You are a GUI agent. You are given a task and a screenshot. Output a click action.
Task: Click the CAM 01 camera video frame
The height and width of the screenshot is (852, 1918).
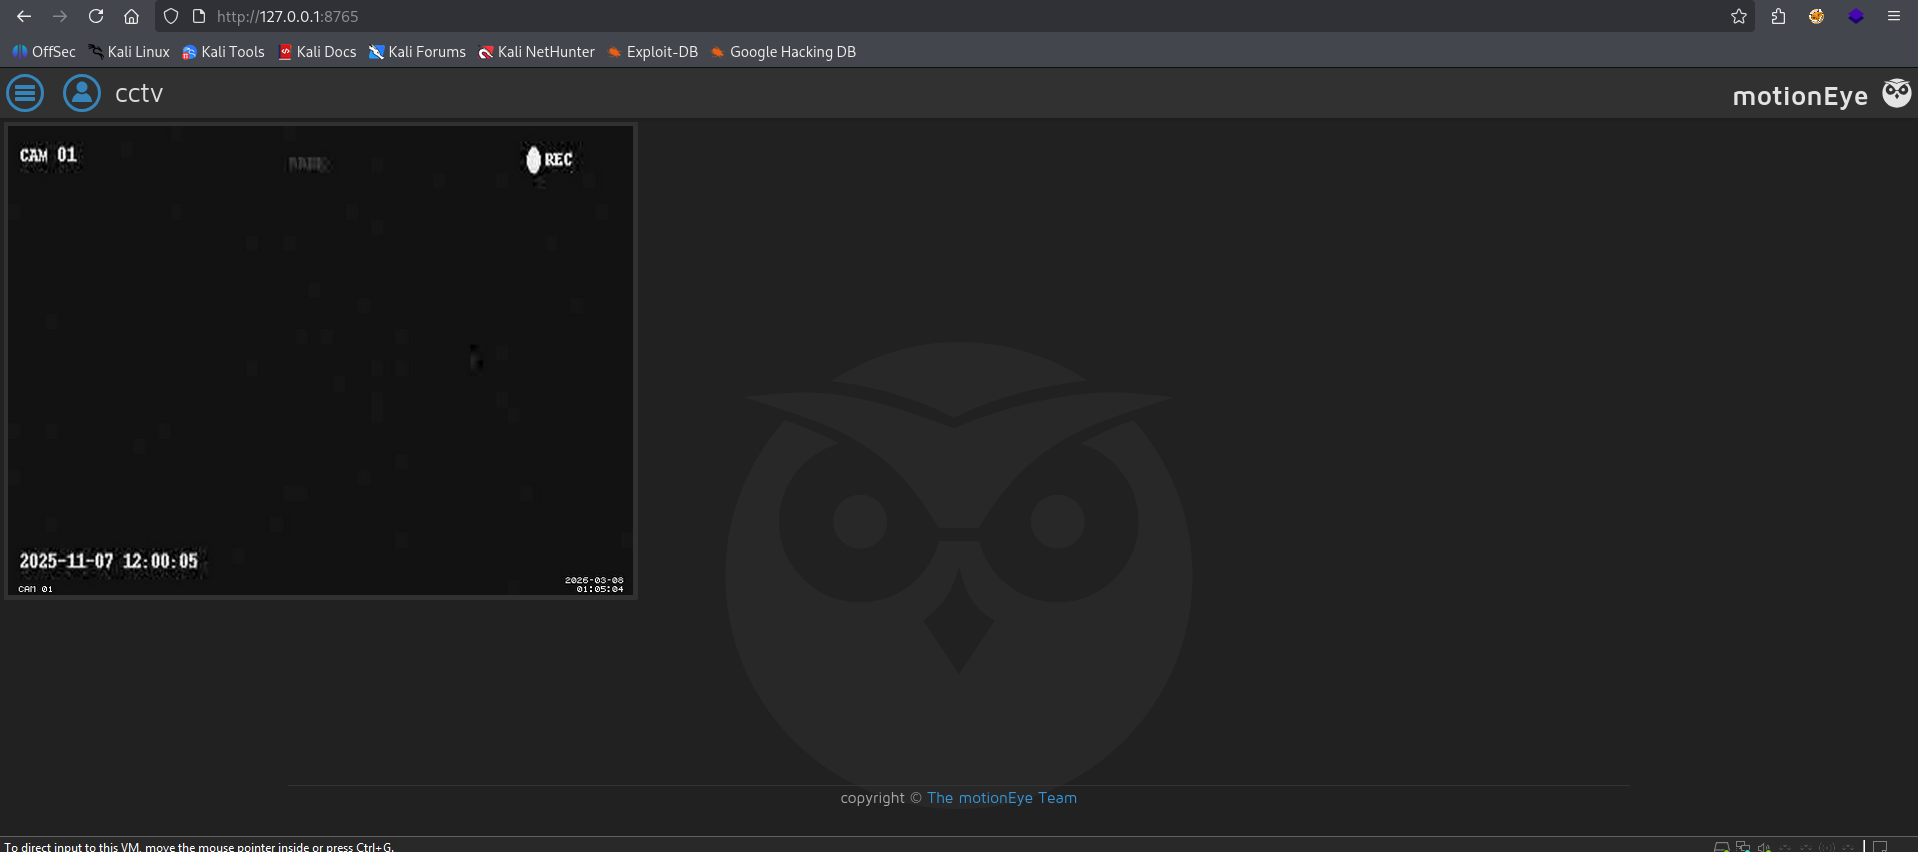321,361
